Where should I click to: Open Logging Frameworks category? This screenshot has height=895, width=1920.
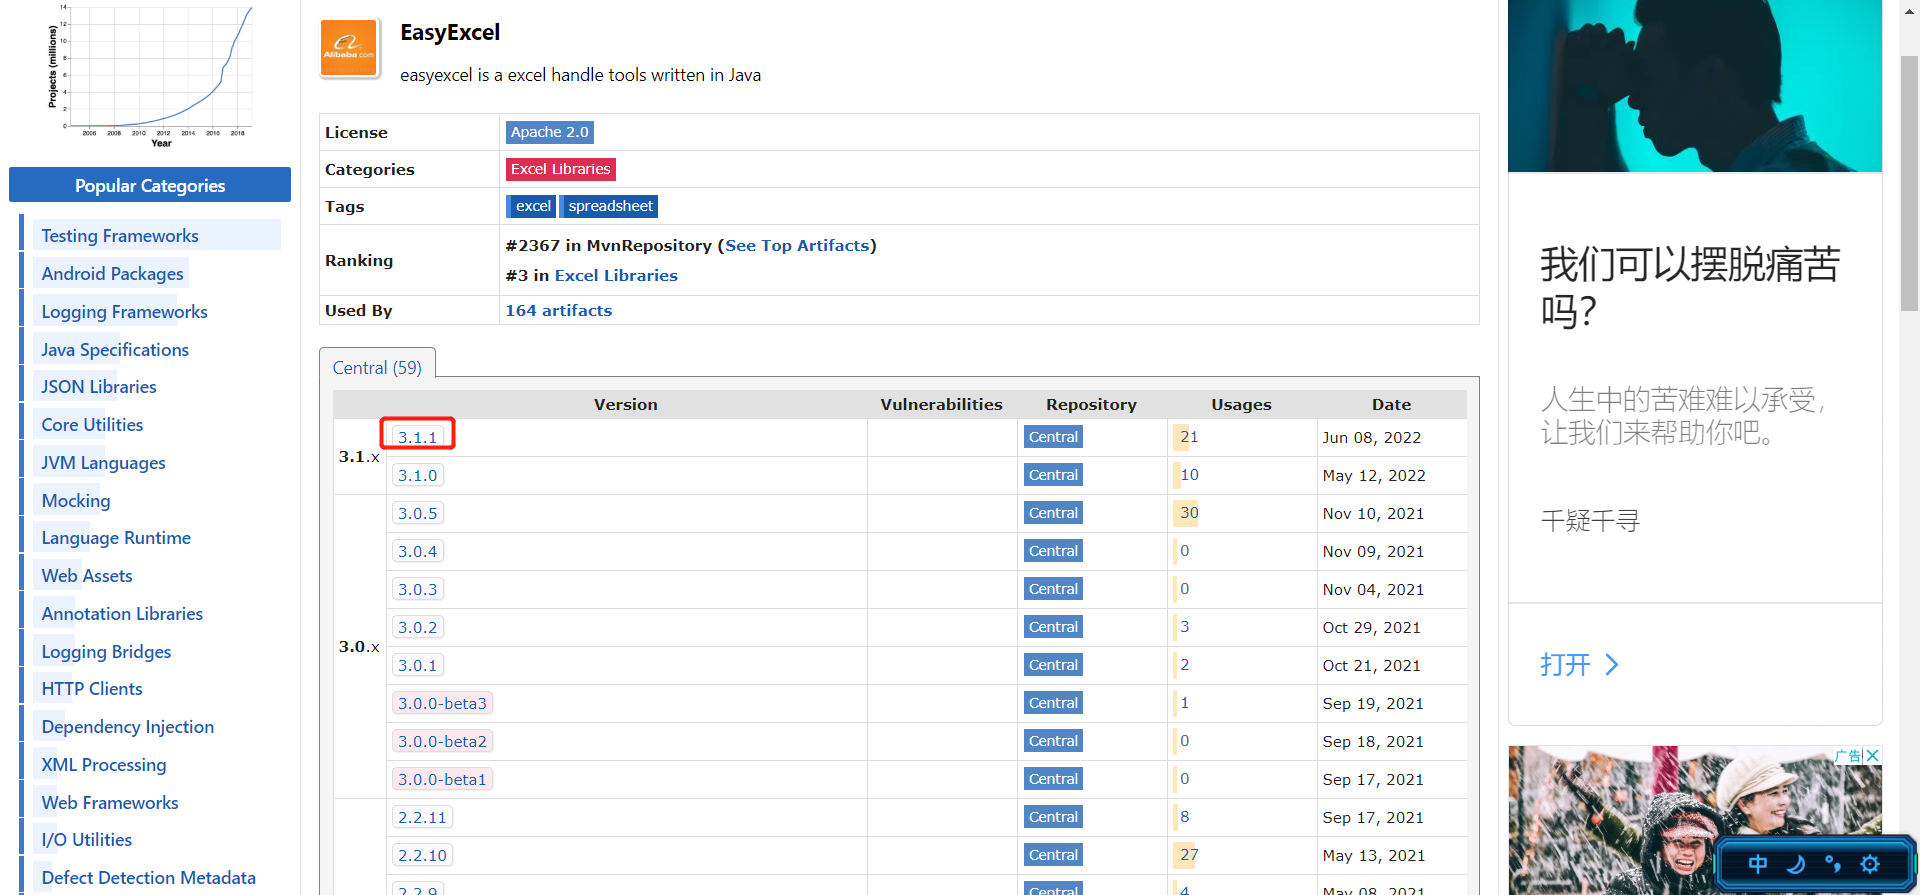(124, 312)
